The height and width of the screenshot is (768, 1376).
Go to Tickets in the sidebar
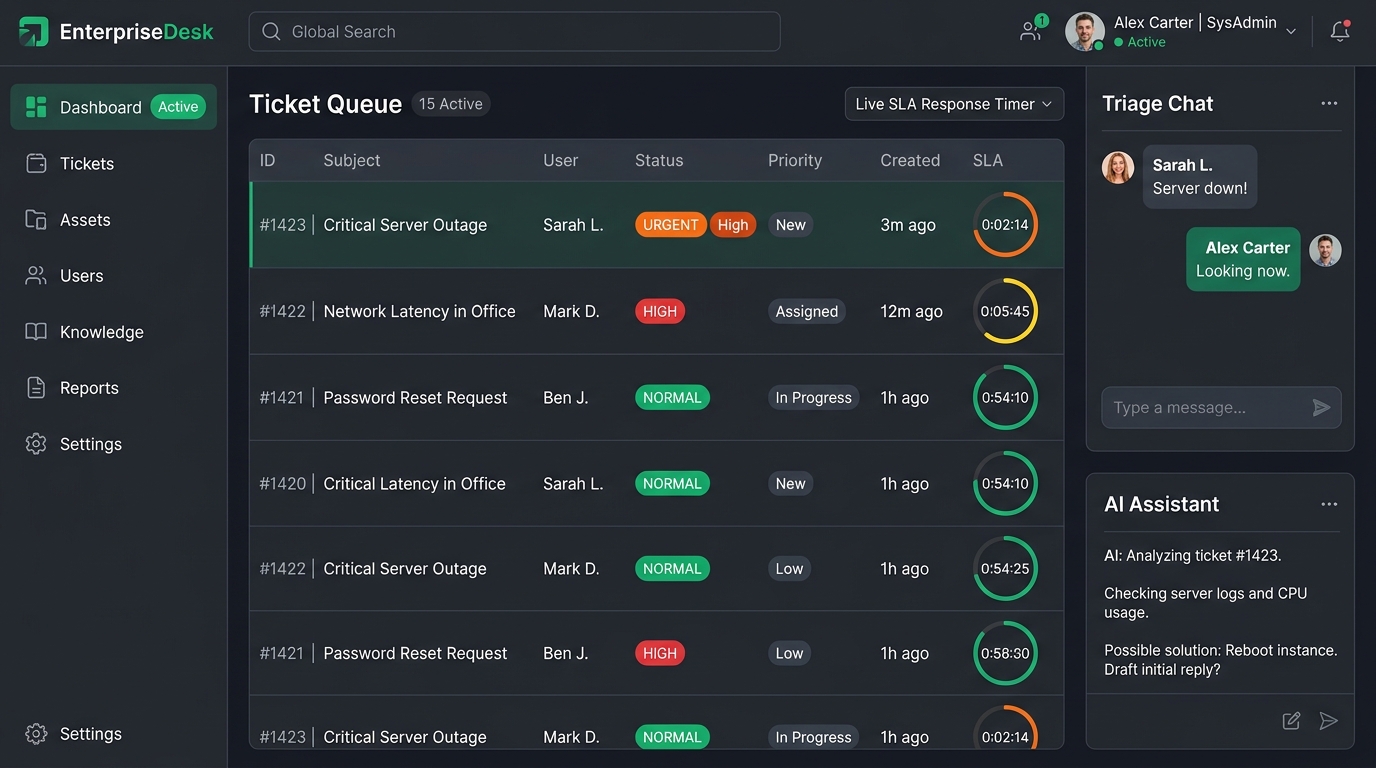[x=87, y=163]
